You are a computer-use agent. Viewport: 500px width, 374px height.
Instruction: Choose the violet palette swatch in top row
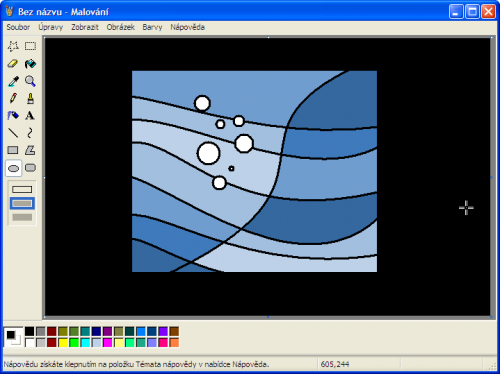coord(163,331)
